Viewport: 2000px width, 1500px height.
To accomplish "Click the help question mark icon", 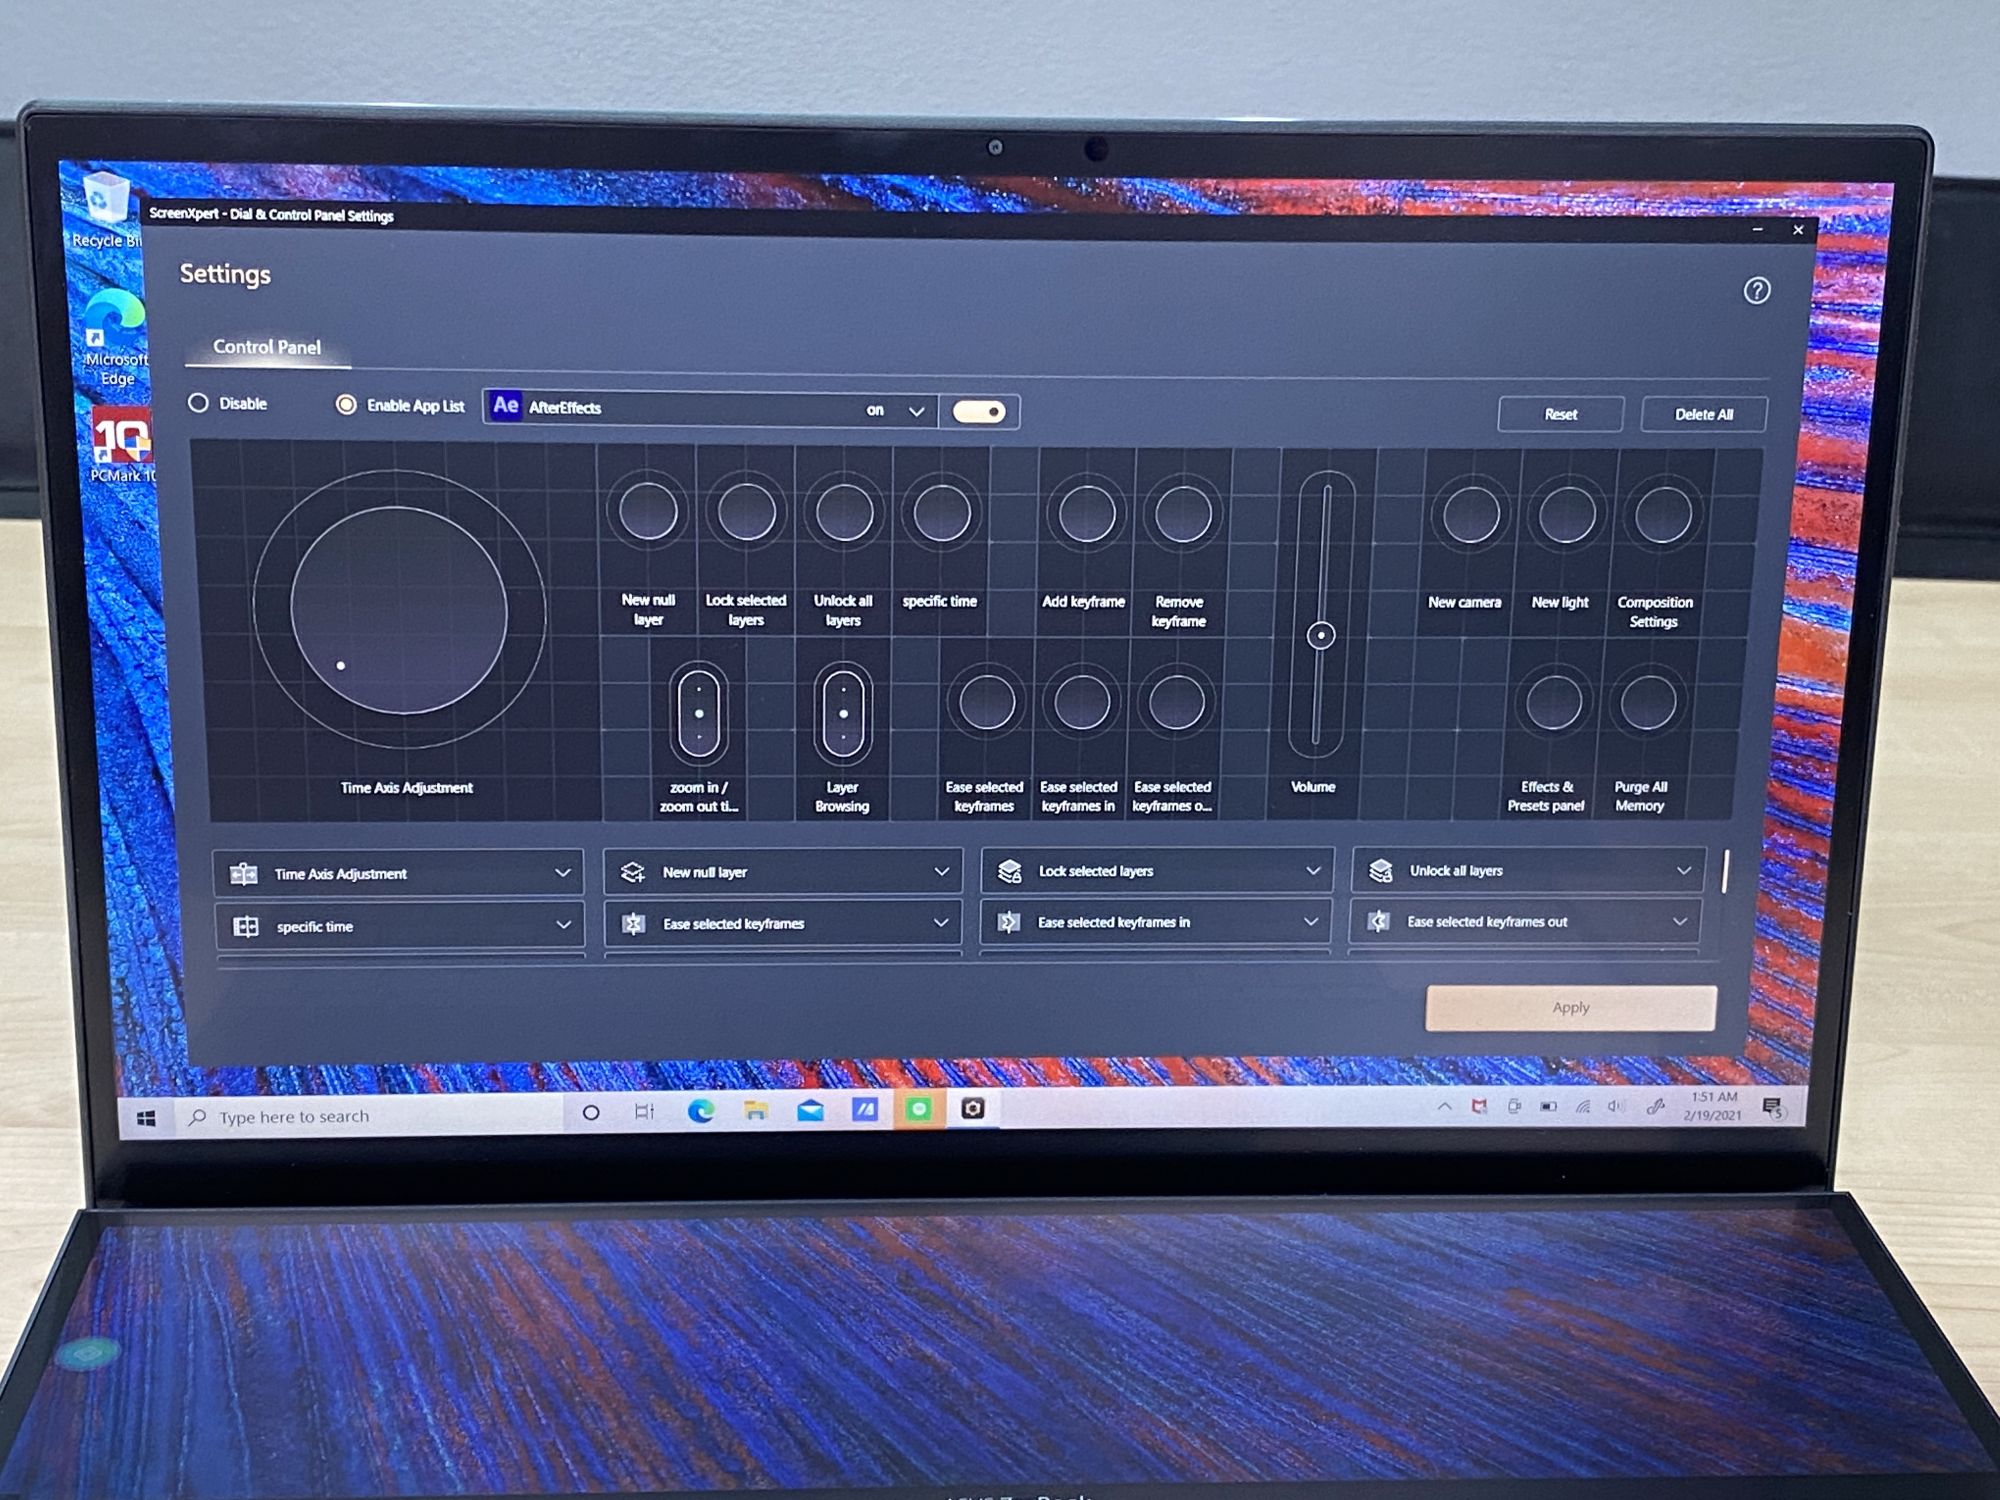I will pos(1756,291).
